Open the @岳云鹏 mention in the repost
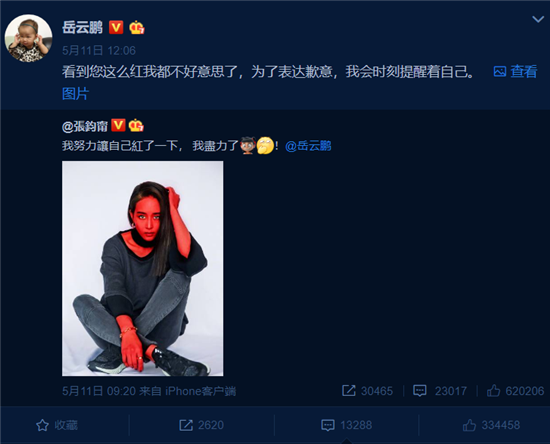The width and height of the screenshot is (550, 444). [308, 146]
